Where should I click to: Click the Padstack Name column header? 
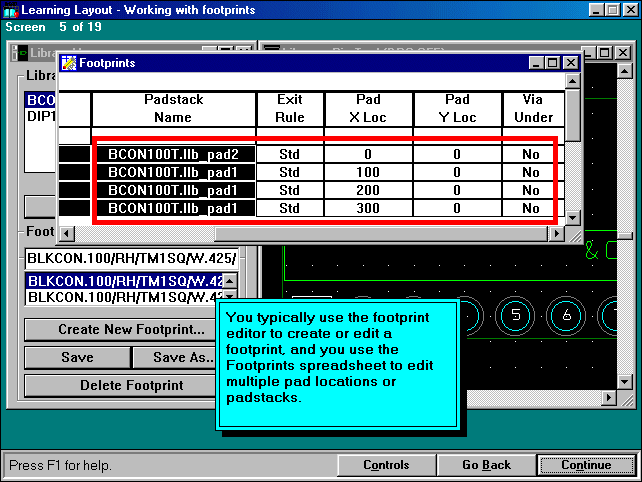(x=173, y=109)
